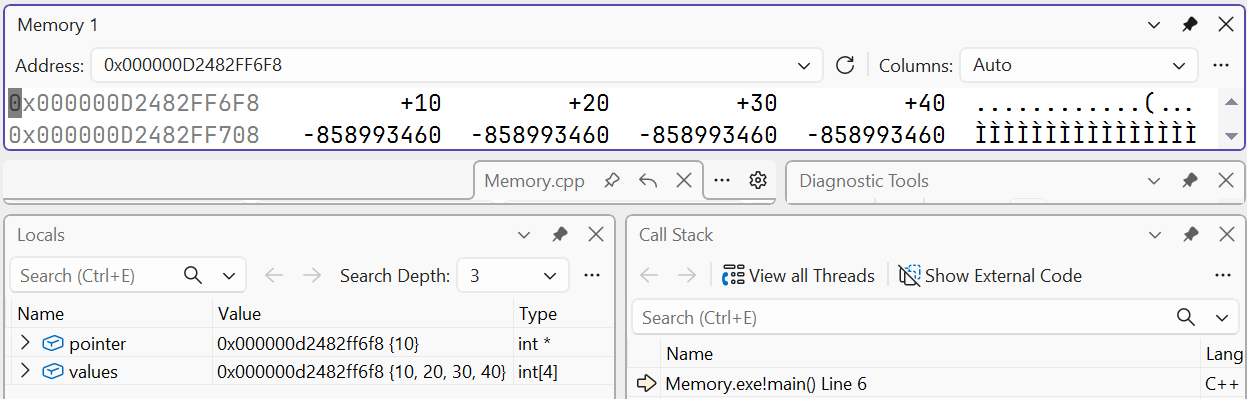Click the Call Stack back arrow

click(649, 275)
